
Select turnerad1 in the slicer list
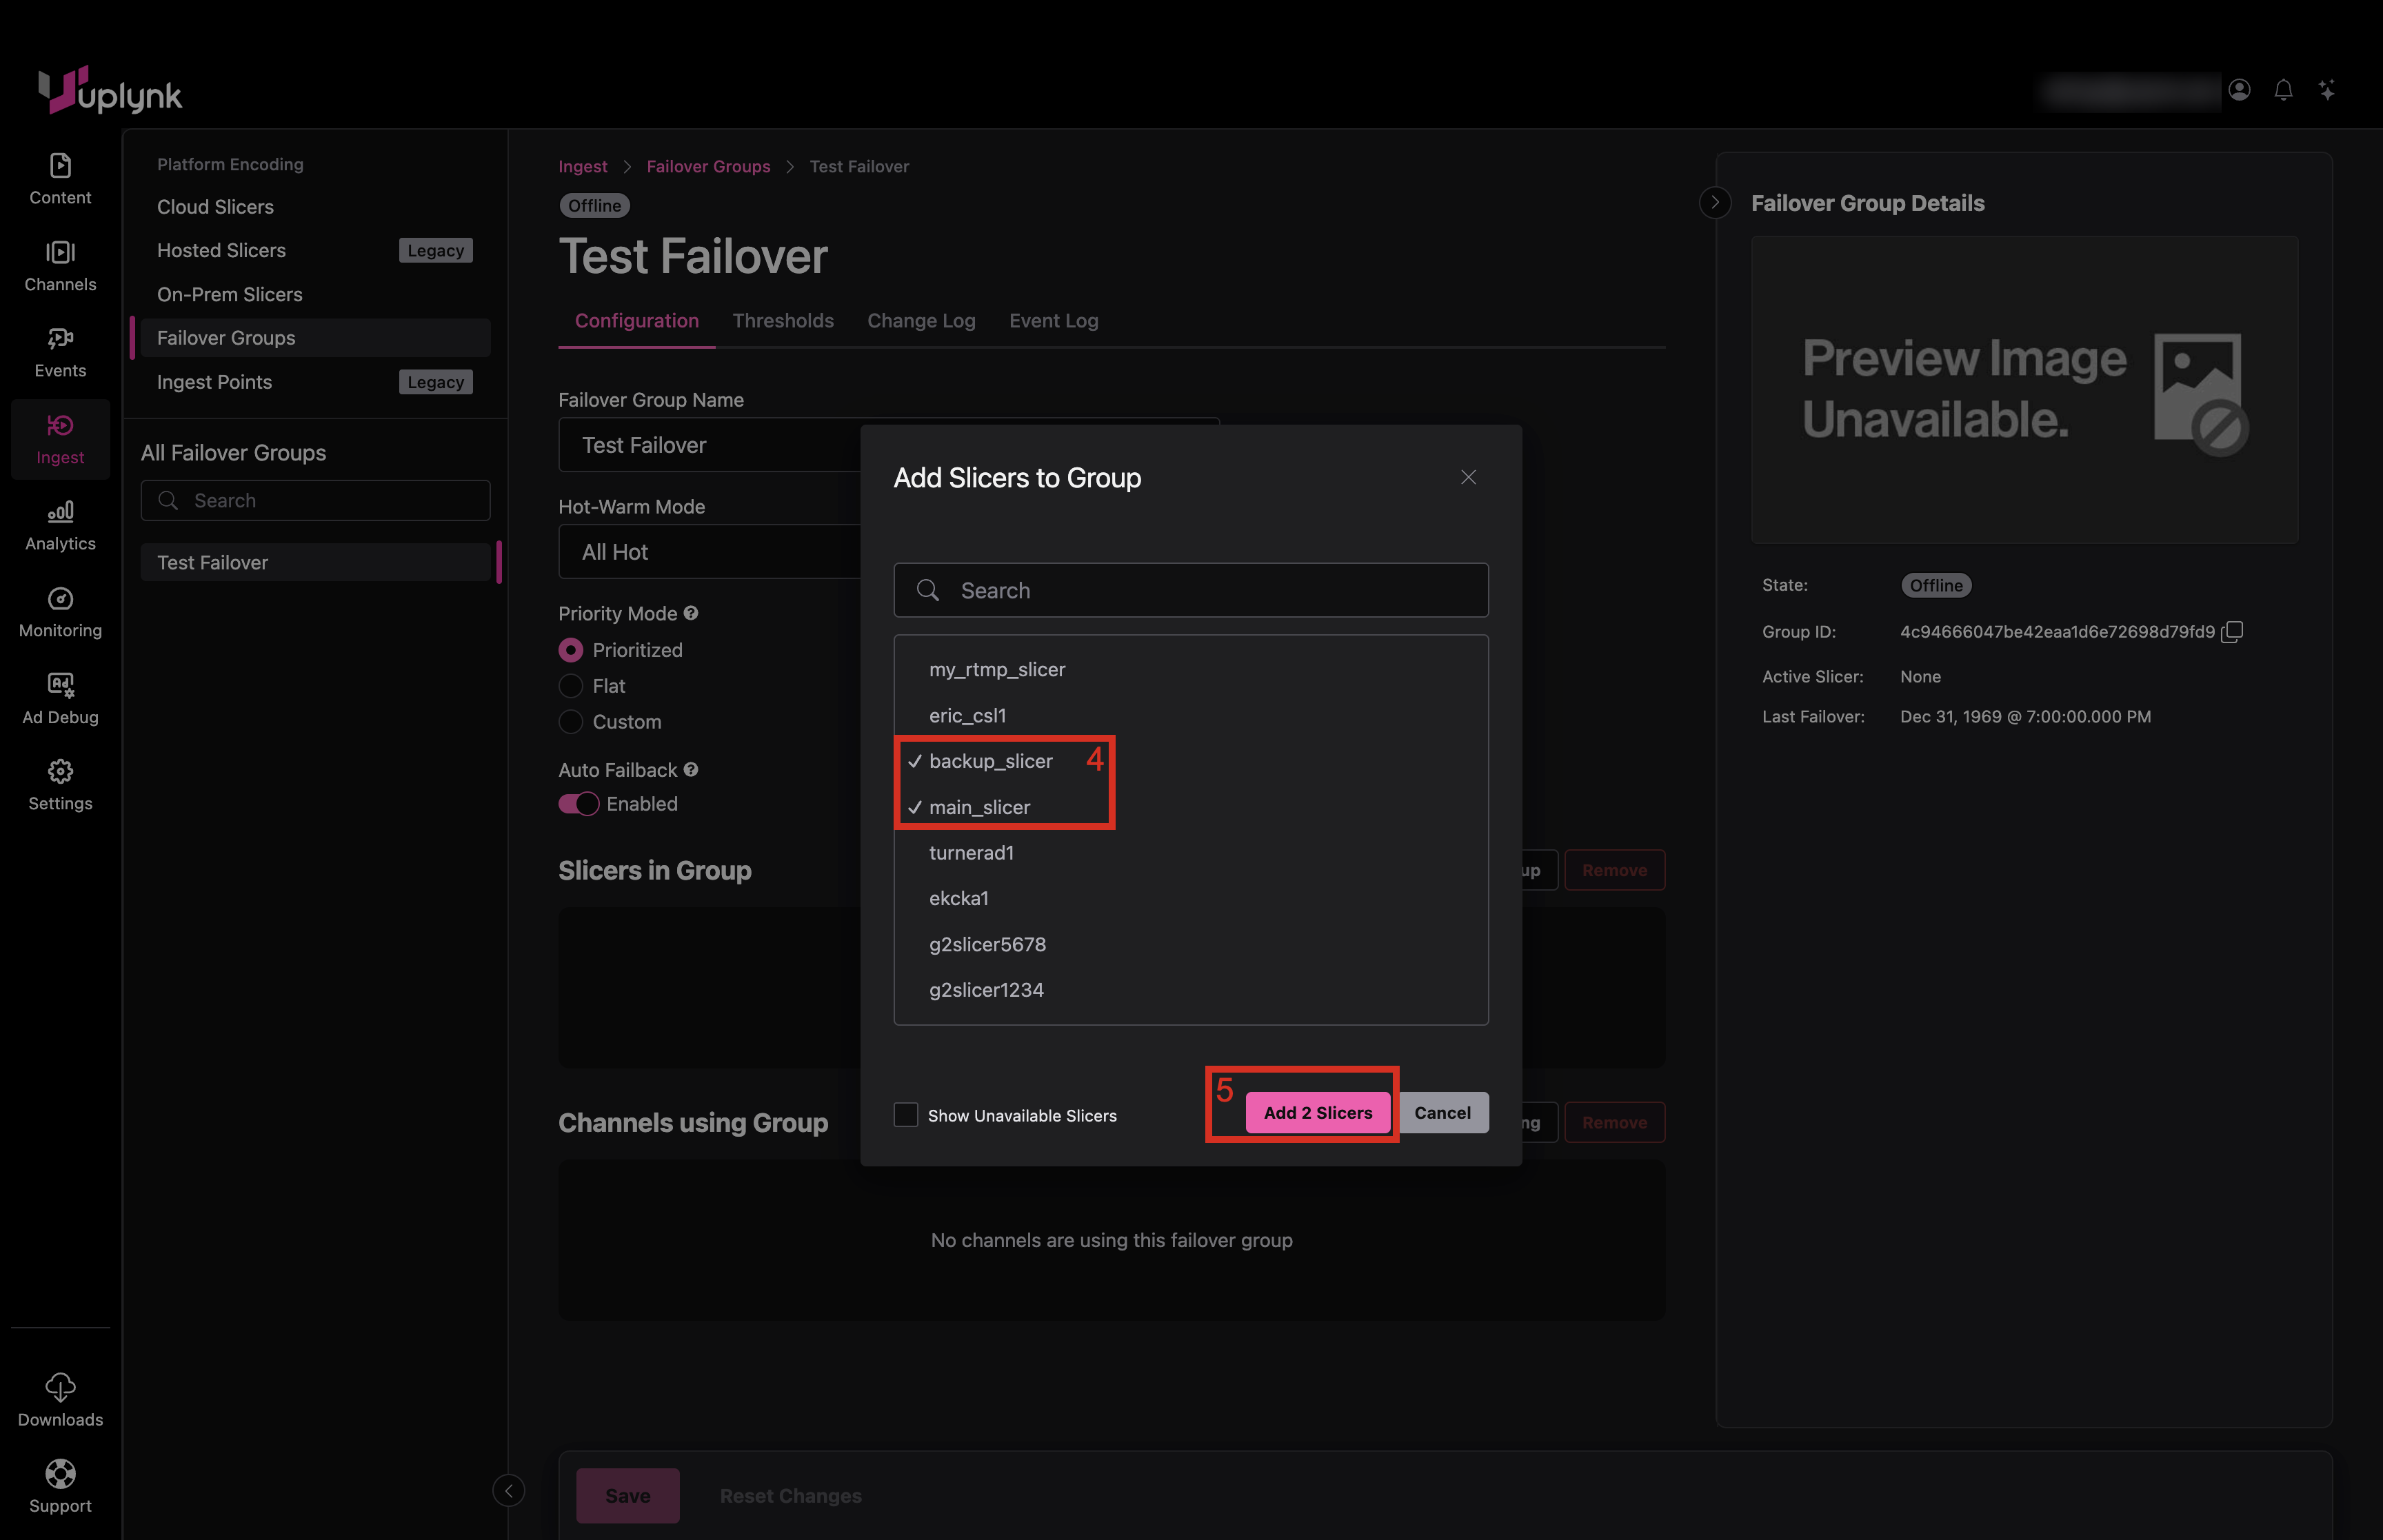pos(971,853)
